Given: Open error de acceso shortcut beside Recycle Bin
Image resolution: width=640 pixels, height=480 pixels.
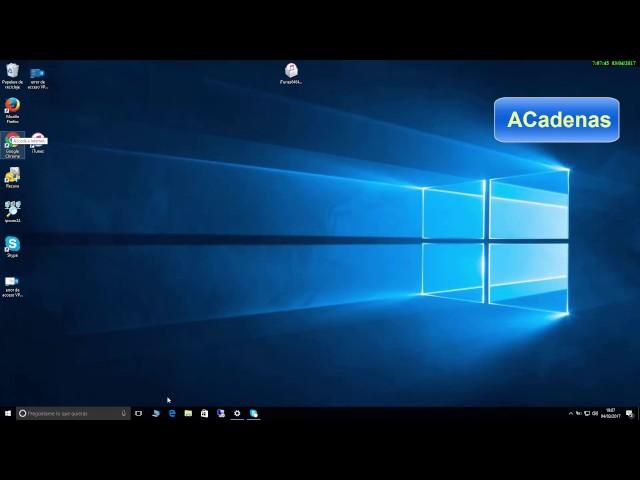Looking at the screenshot, I should point(37,78).
